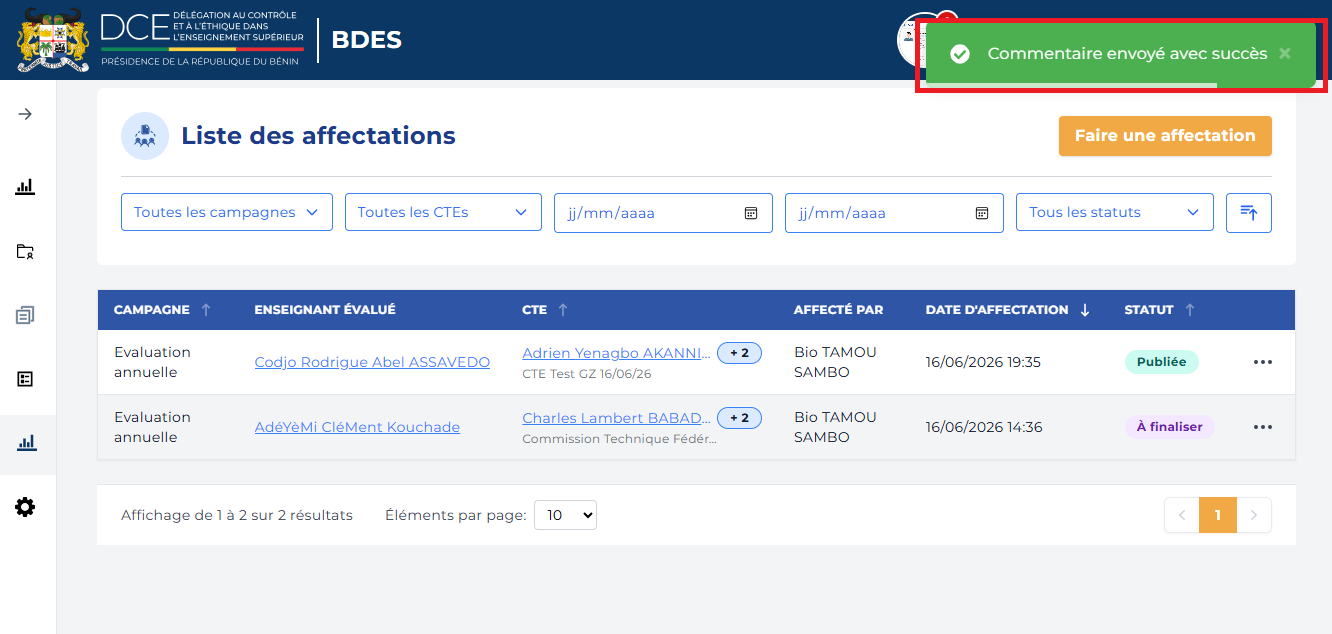The height and width of the screenshot is (634, 1332).
Task: Click the AFFECTÉ PAR column header
Action: click(x=838, y=310)
